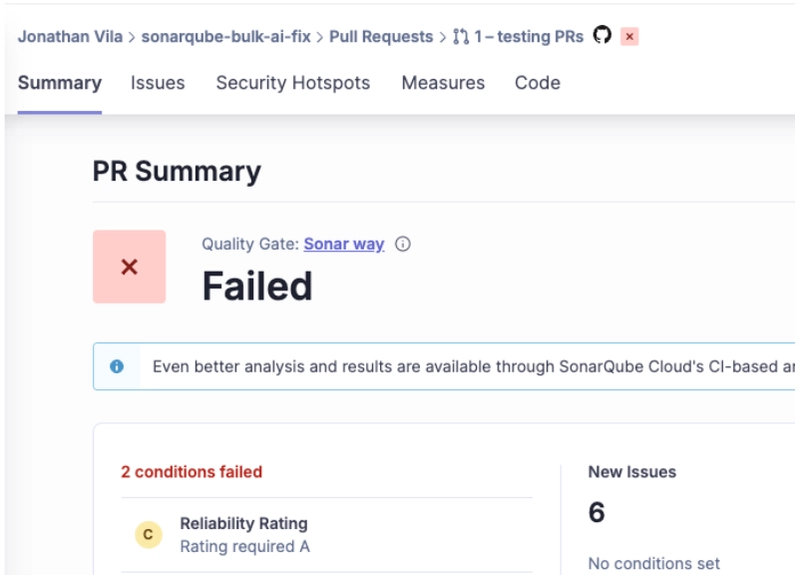Viewport: 800px width, 581px height.
Task: Select the Summary tab
Action: 60,83
